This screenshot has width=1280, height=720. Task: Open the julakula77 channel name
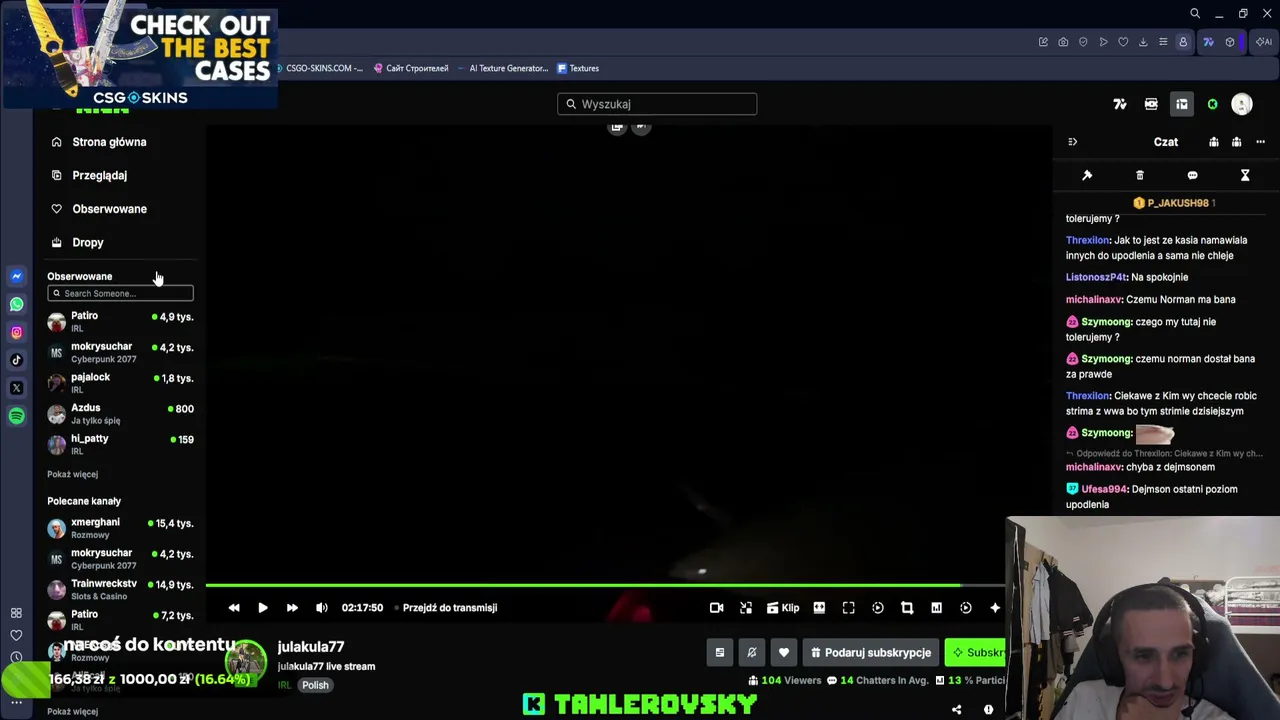pos(311,647)
